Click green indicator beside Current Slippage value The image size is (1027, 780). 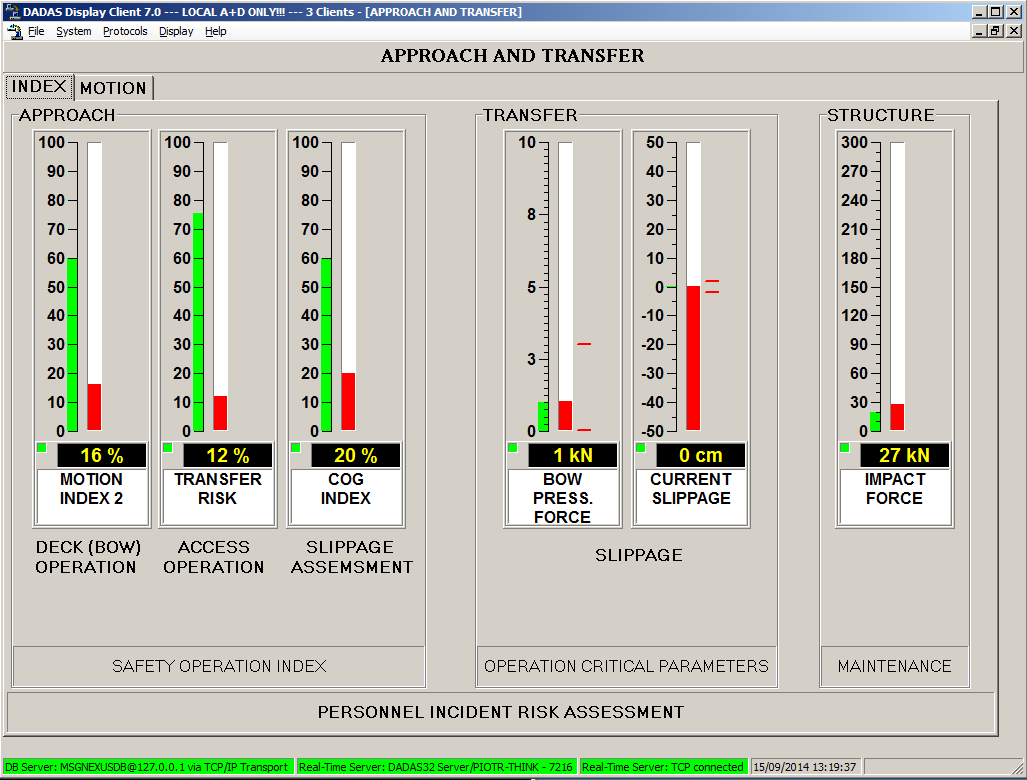640,447
